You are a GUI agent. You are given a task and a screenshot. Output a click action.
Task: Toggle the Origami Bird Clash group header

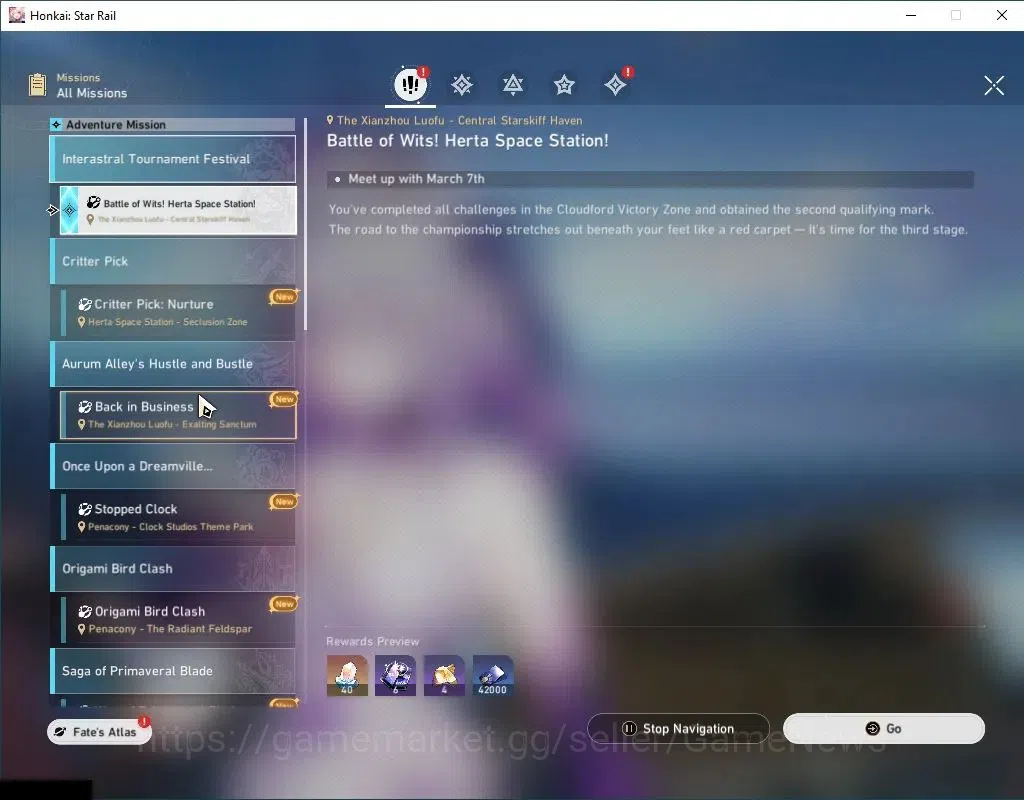(x=173, y=568)
